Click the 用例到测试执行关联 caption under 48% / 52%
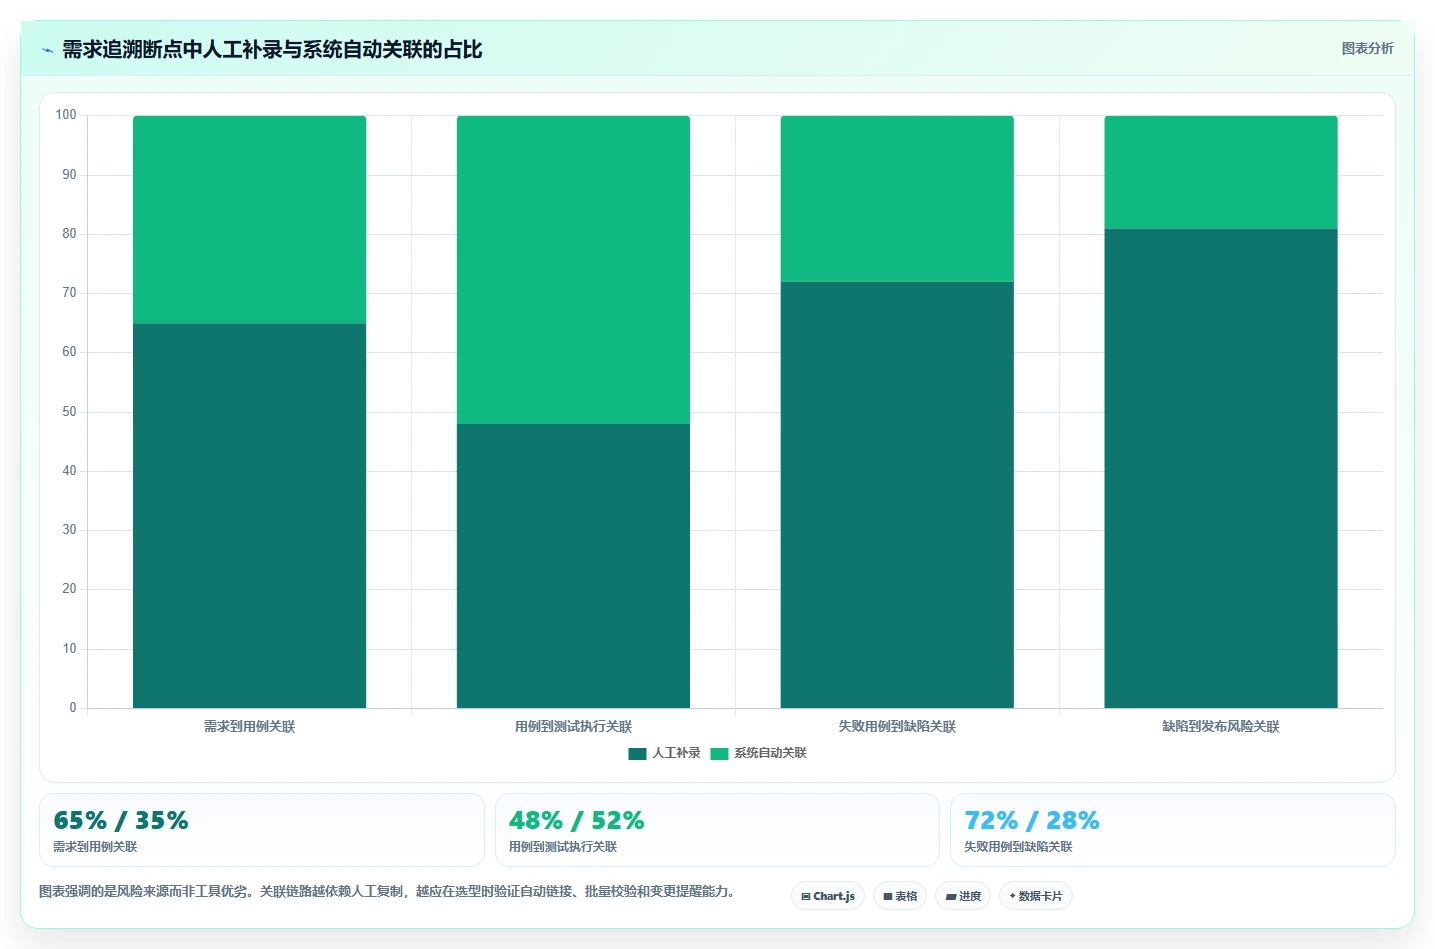The width and height of the screenshot is (1435, 949). tap(563, 847)
